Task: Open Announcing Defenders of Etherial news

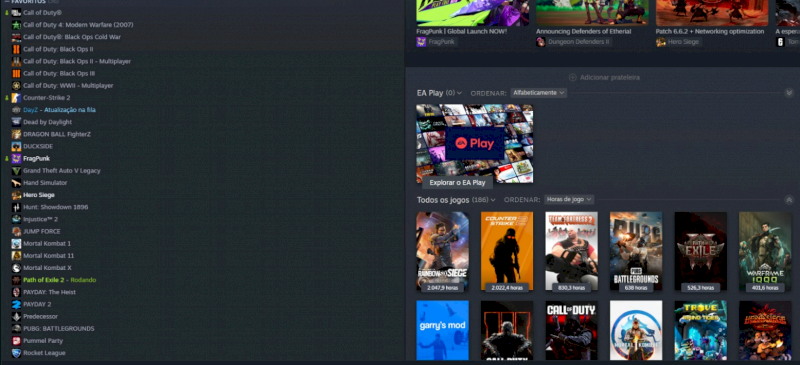Action: (x=583, y=32)
